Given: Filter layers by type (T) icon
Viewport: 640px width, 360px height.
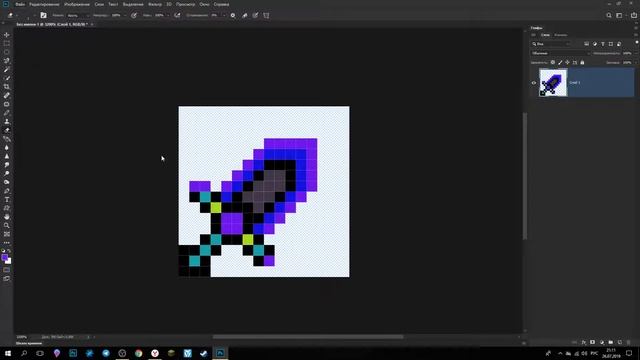Looking at the screenshot, I should [x=603, y=44].
